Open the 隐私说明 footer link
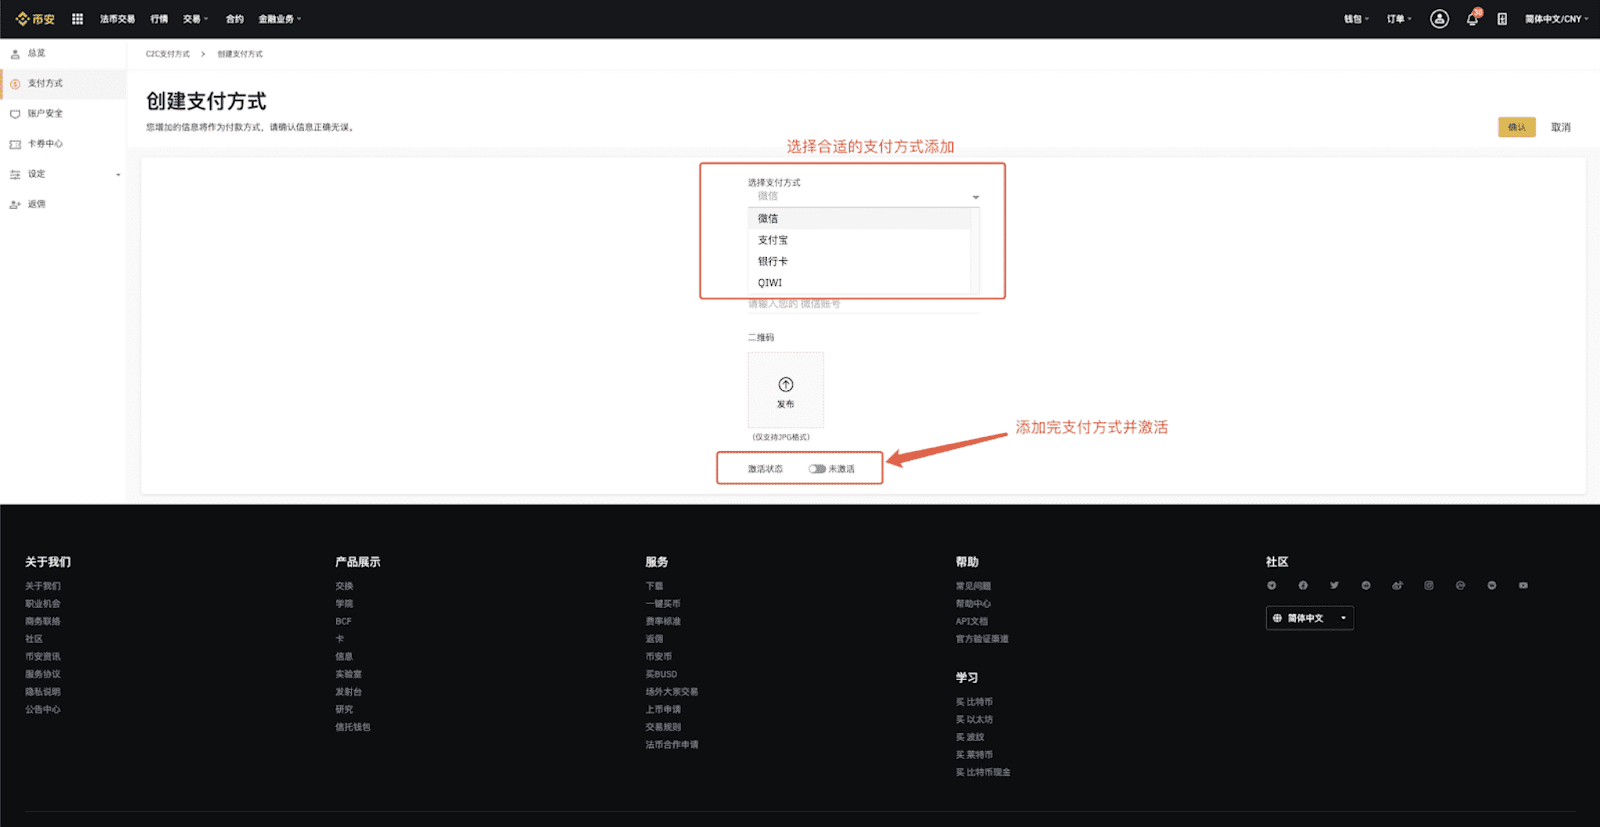This screenshot has height=827, width=1600. point(43,692)
